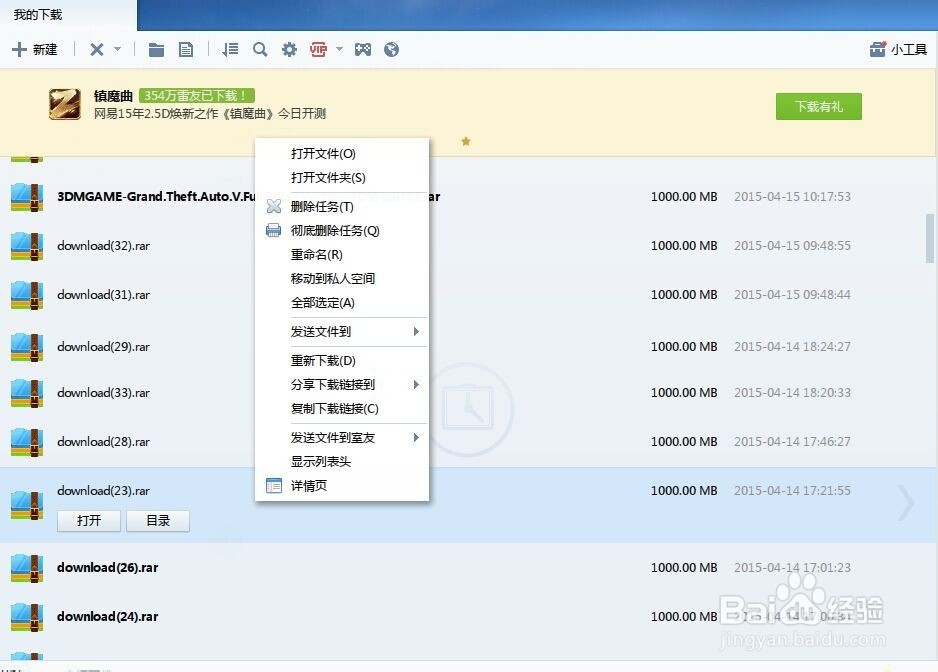
Task: Click the document list toolbar icon
Action: 186,49
